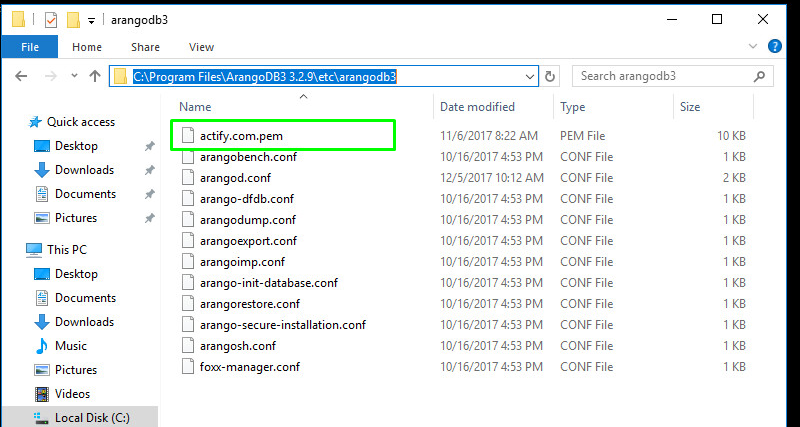Open Videos folder under This PC
The height and width of the screenshot is (427, 800).
[x=72, y=394]
